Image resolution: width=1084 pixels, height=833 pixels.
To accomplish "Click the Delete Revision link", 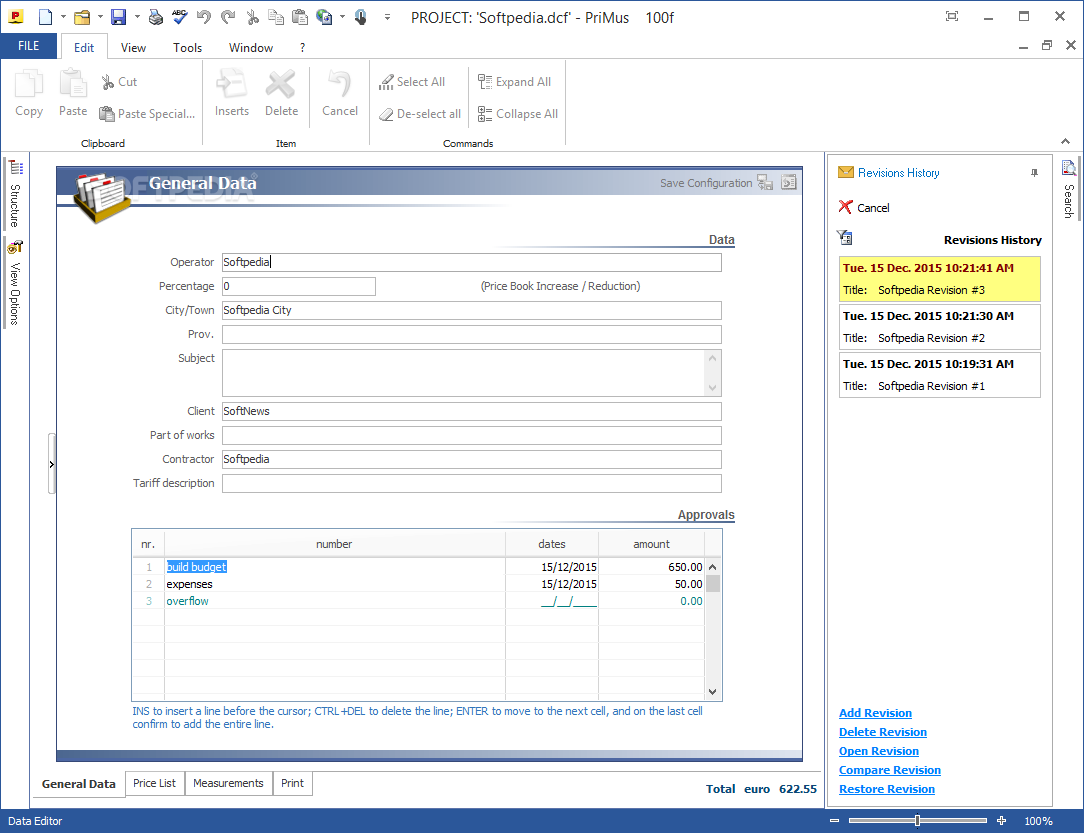I will pos(883,732).
